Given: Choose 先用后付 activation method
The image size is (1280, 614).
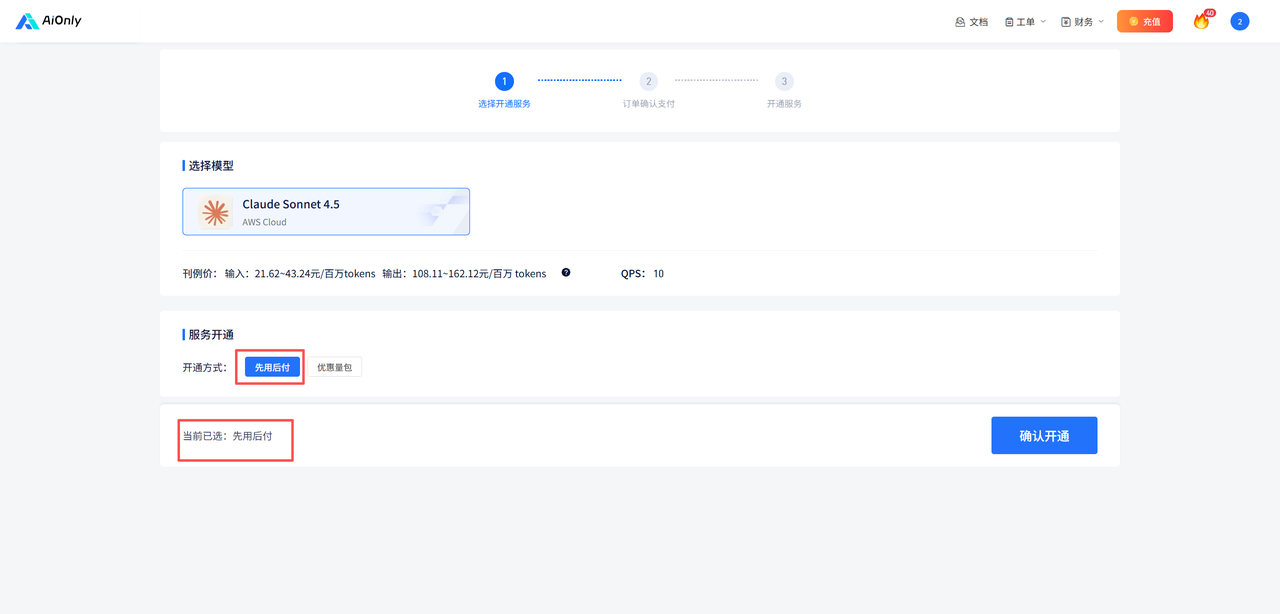Looking at the screenshot, I should 272,367.
